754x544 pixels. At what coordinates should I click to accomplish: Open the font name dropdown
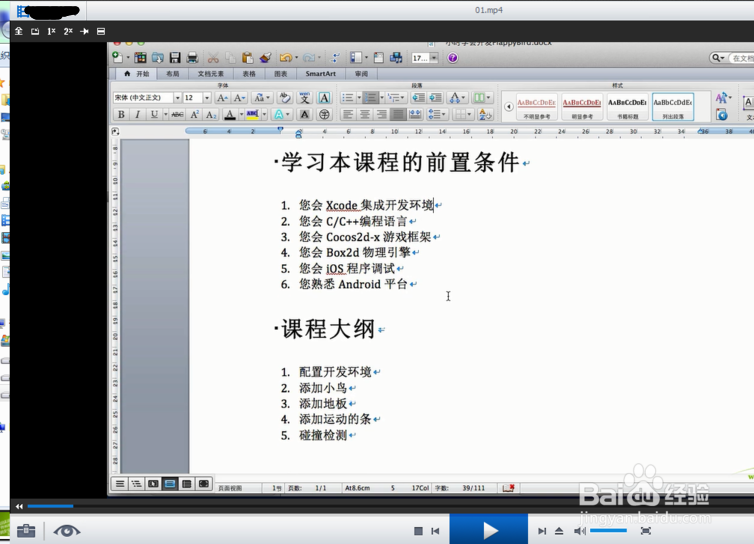click(177, 98)
